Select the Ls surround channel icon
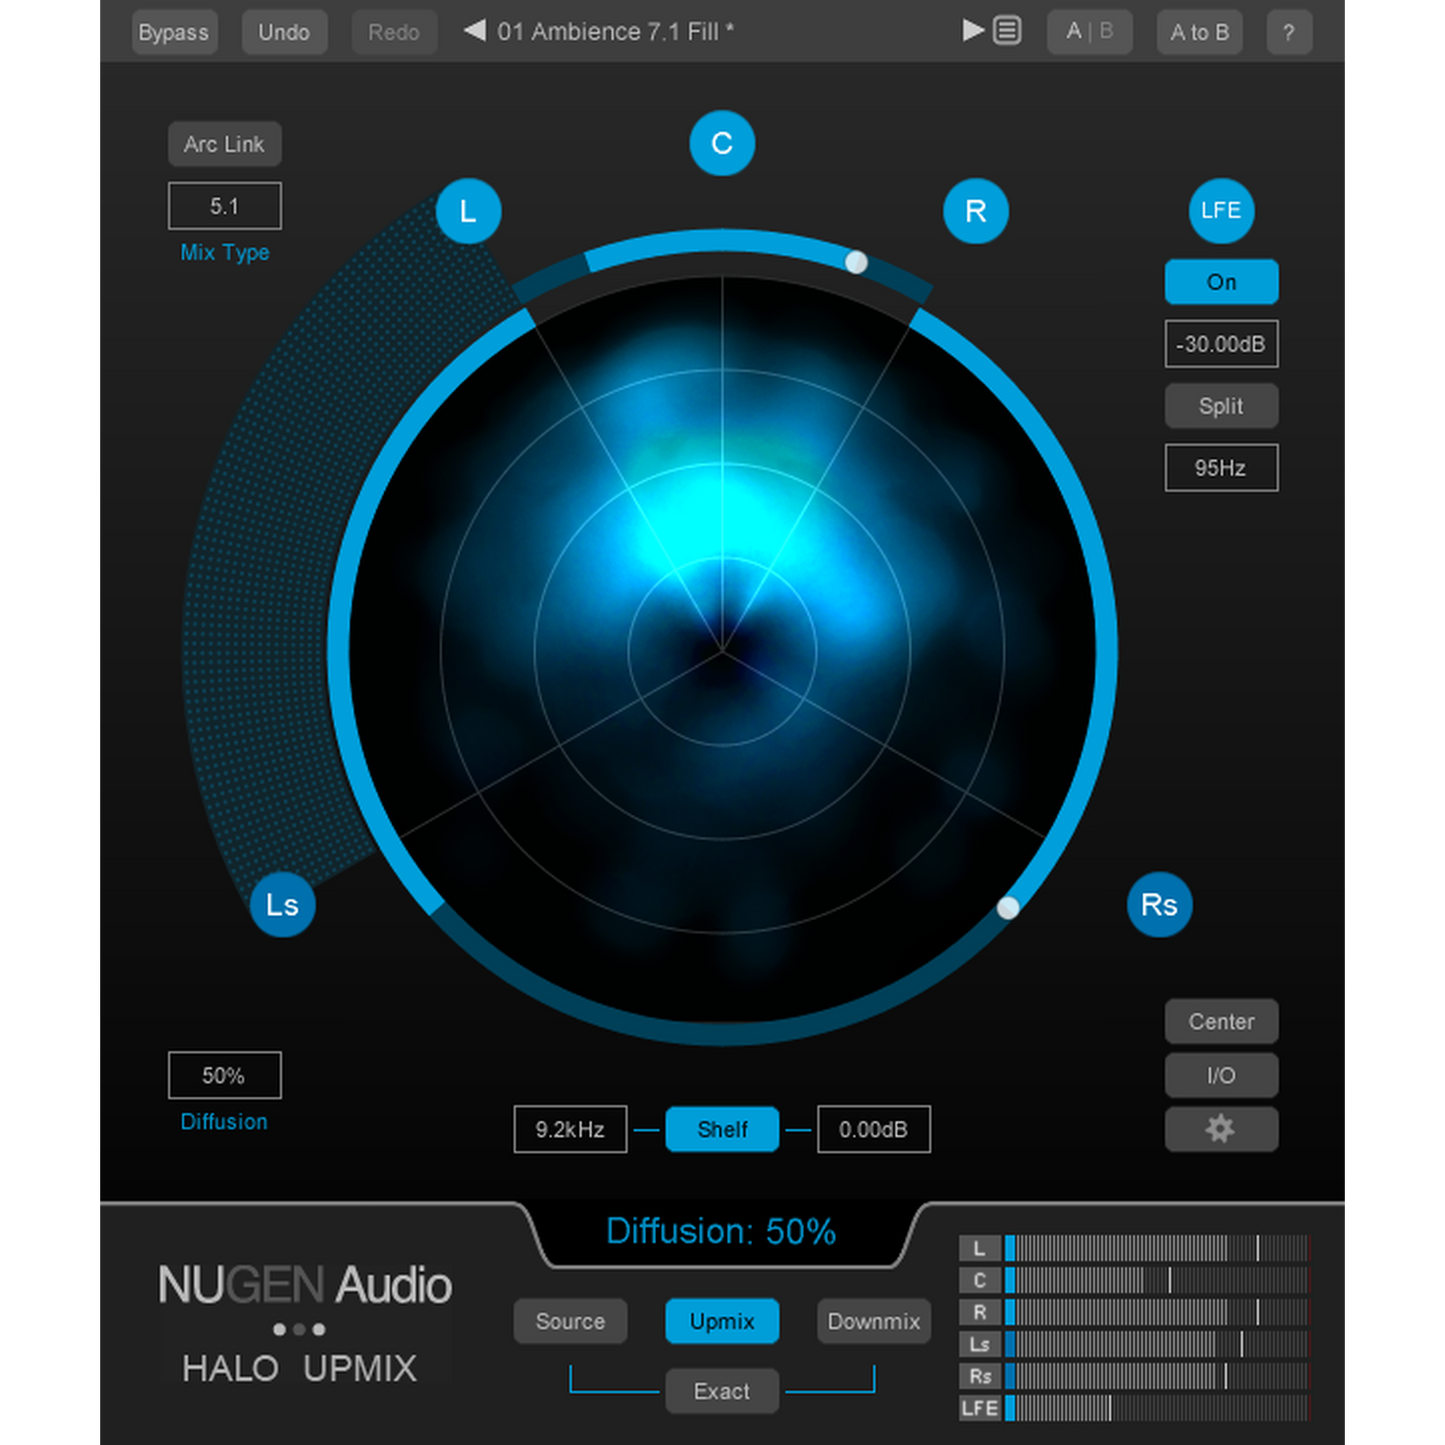1445x1445 pixels. [283, 905]
